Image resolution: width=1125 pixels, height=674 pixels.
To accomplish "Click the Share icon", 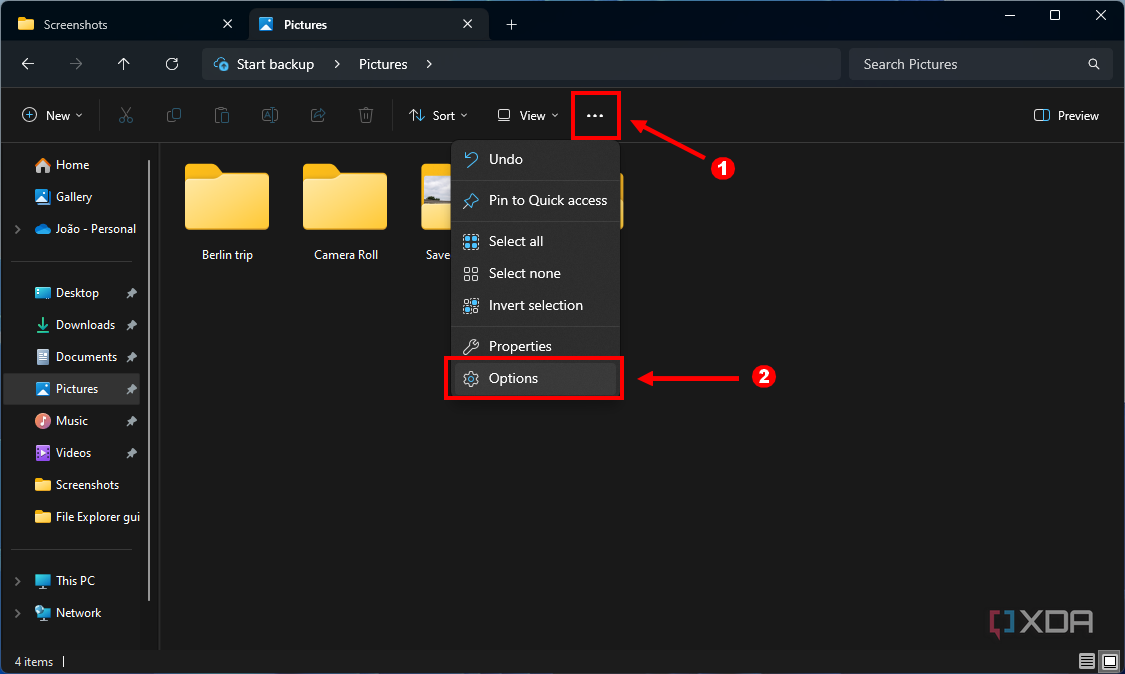I will [317, 115].
